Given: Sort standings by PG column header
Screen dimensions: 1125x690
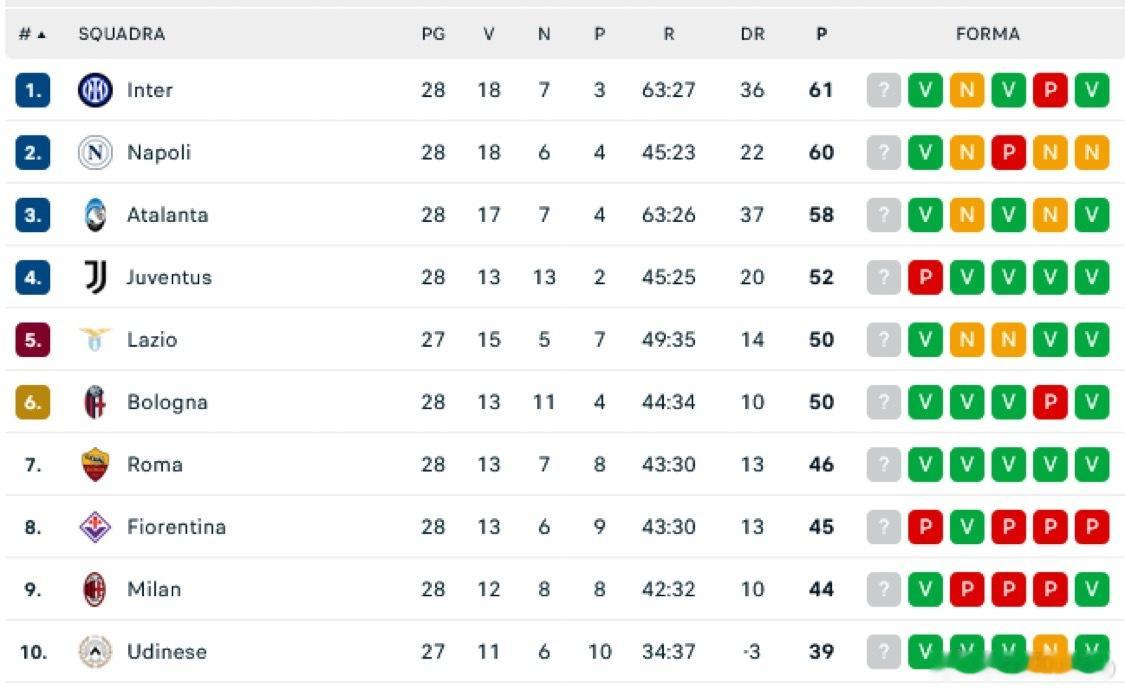Looking at the screenshot, I should coord(432,34).
